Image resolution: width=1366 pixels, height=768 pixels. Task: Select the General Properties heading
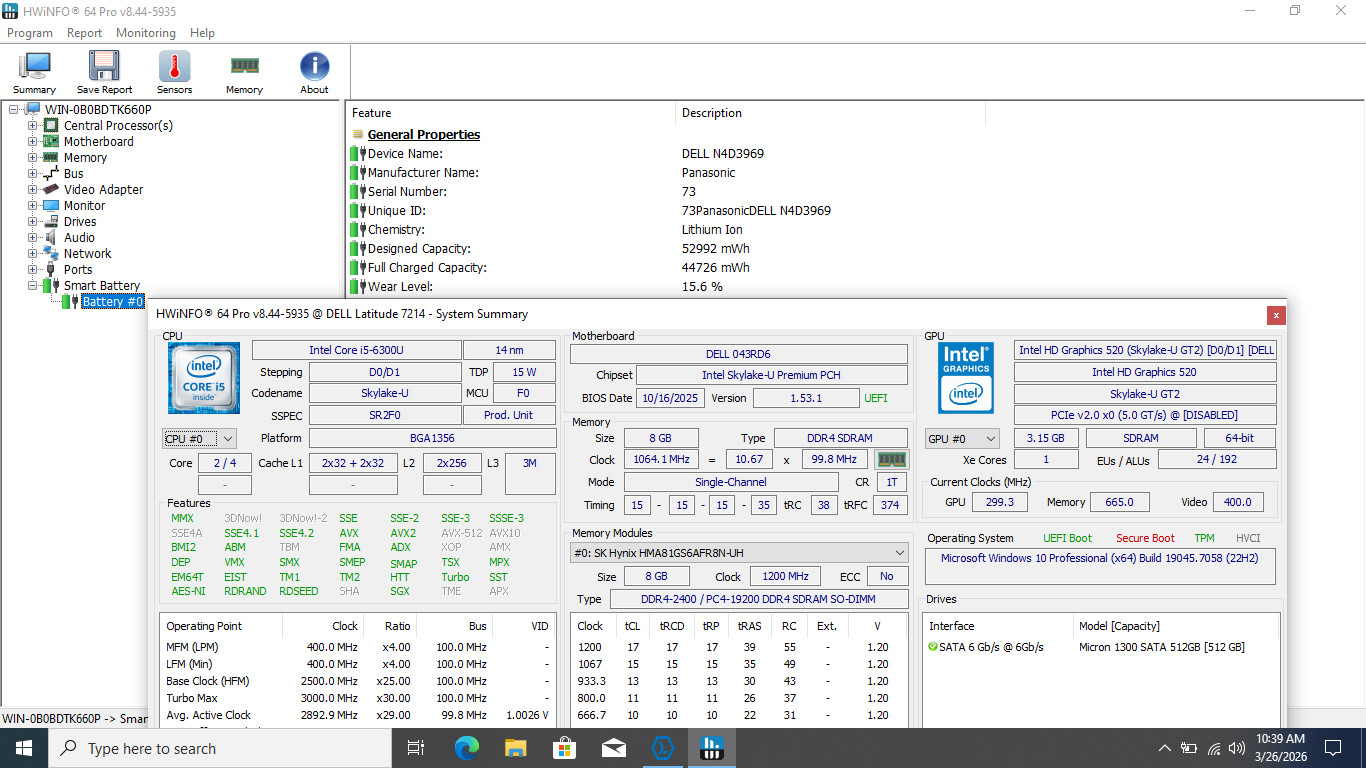[x=424, y=134]
